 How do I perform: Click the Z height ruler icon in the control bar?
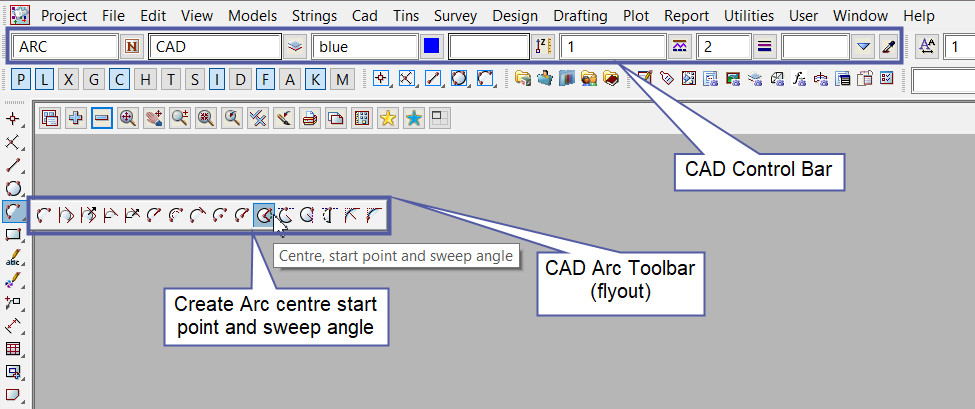point(541,47)
